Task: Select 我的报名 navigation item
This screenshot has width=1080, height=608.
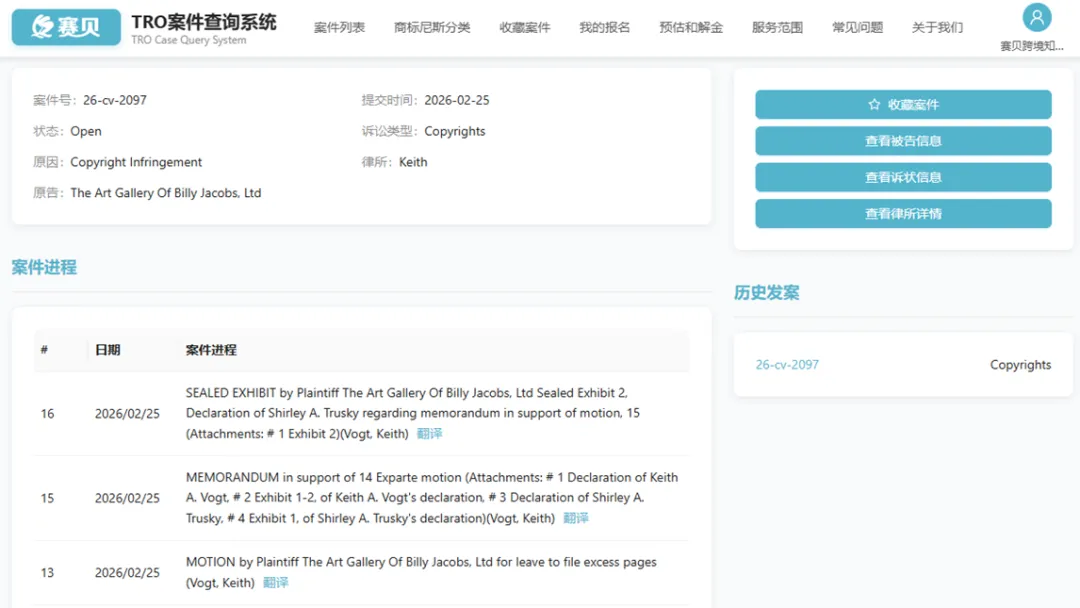Action: coord(605,28)
